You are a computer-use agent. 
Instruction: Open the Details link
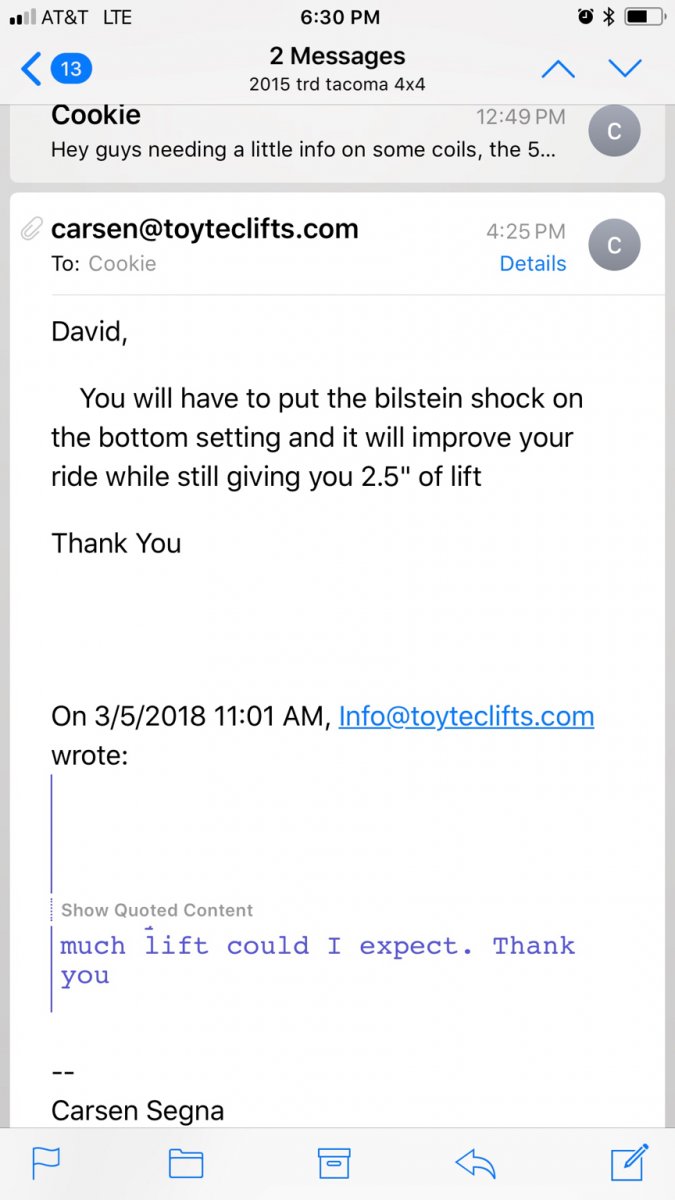(533, 264)
